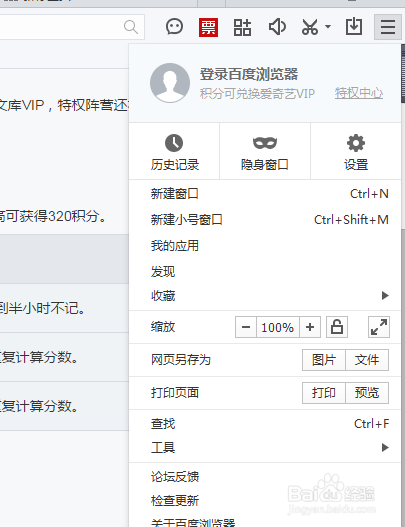Open the 特权中心 link
405x527 pixels.
click(x=359, y=93)
